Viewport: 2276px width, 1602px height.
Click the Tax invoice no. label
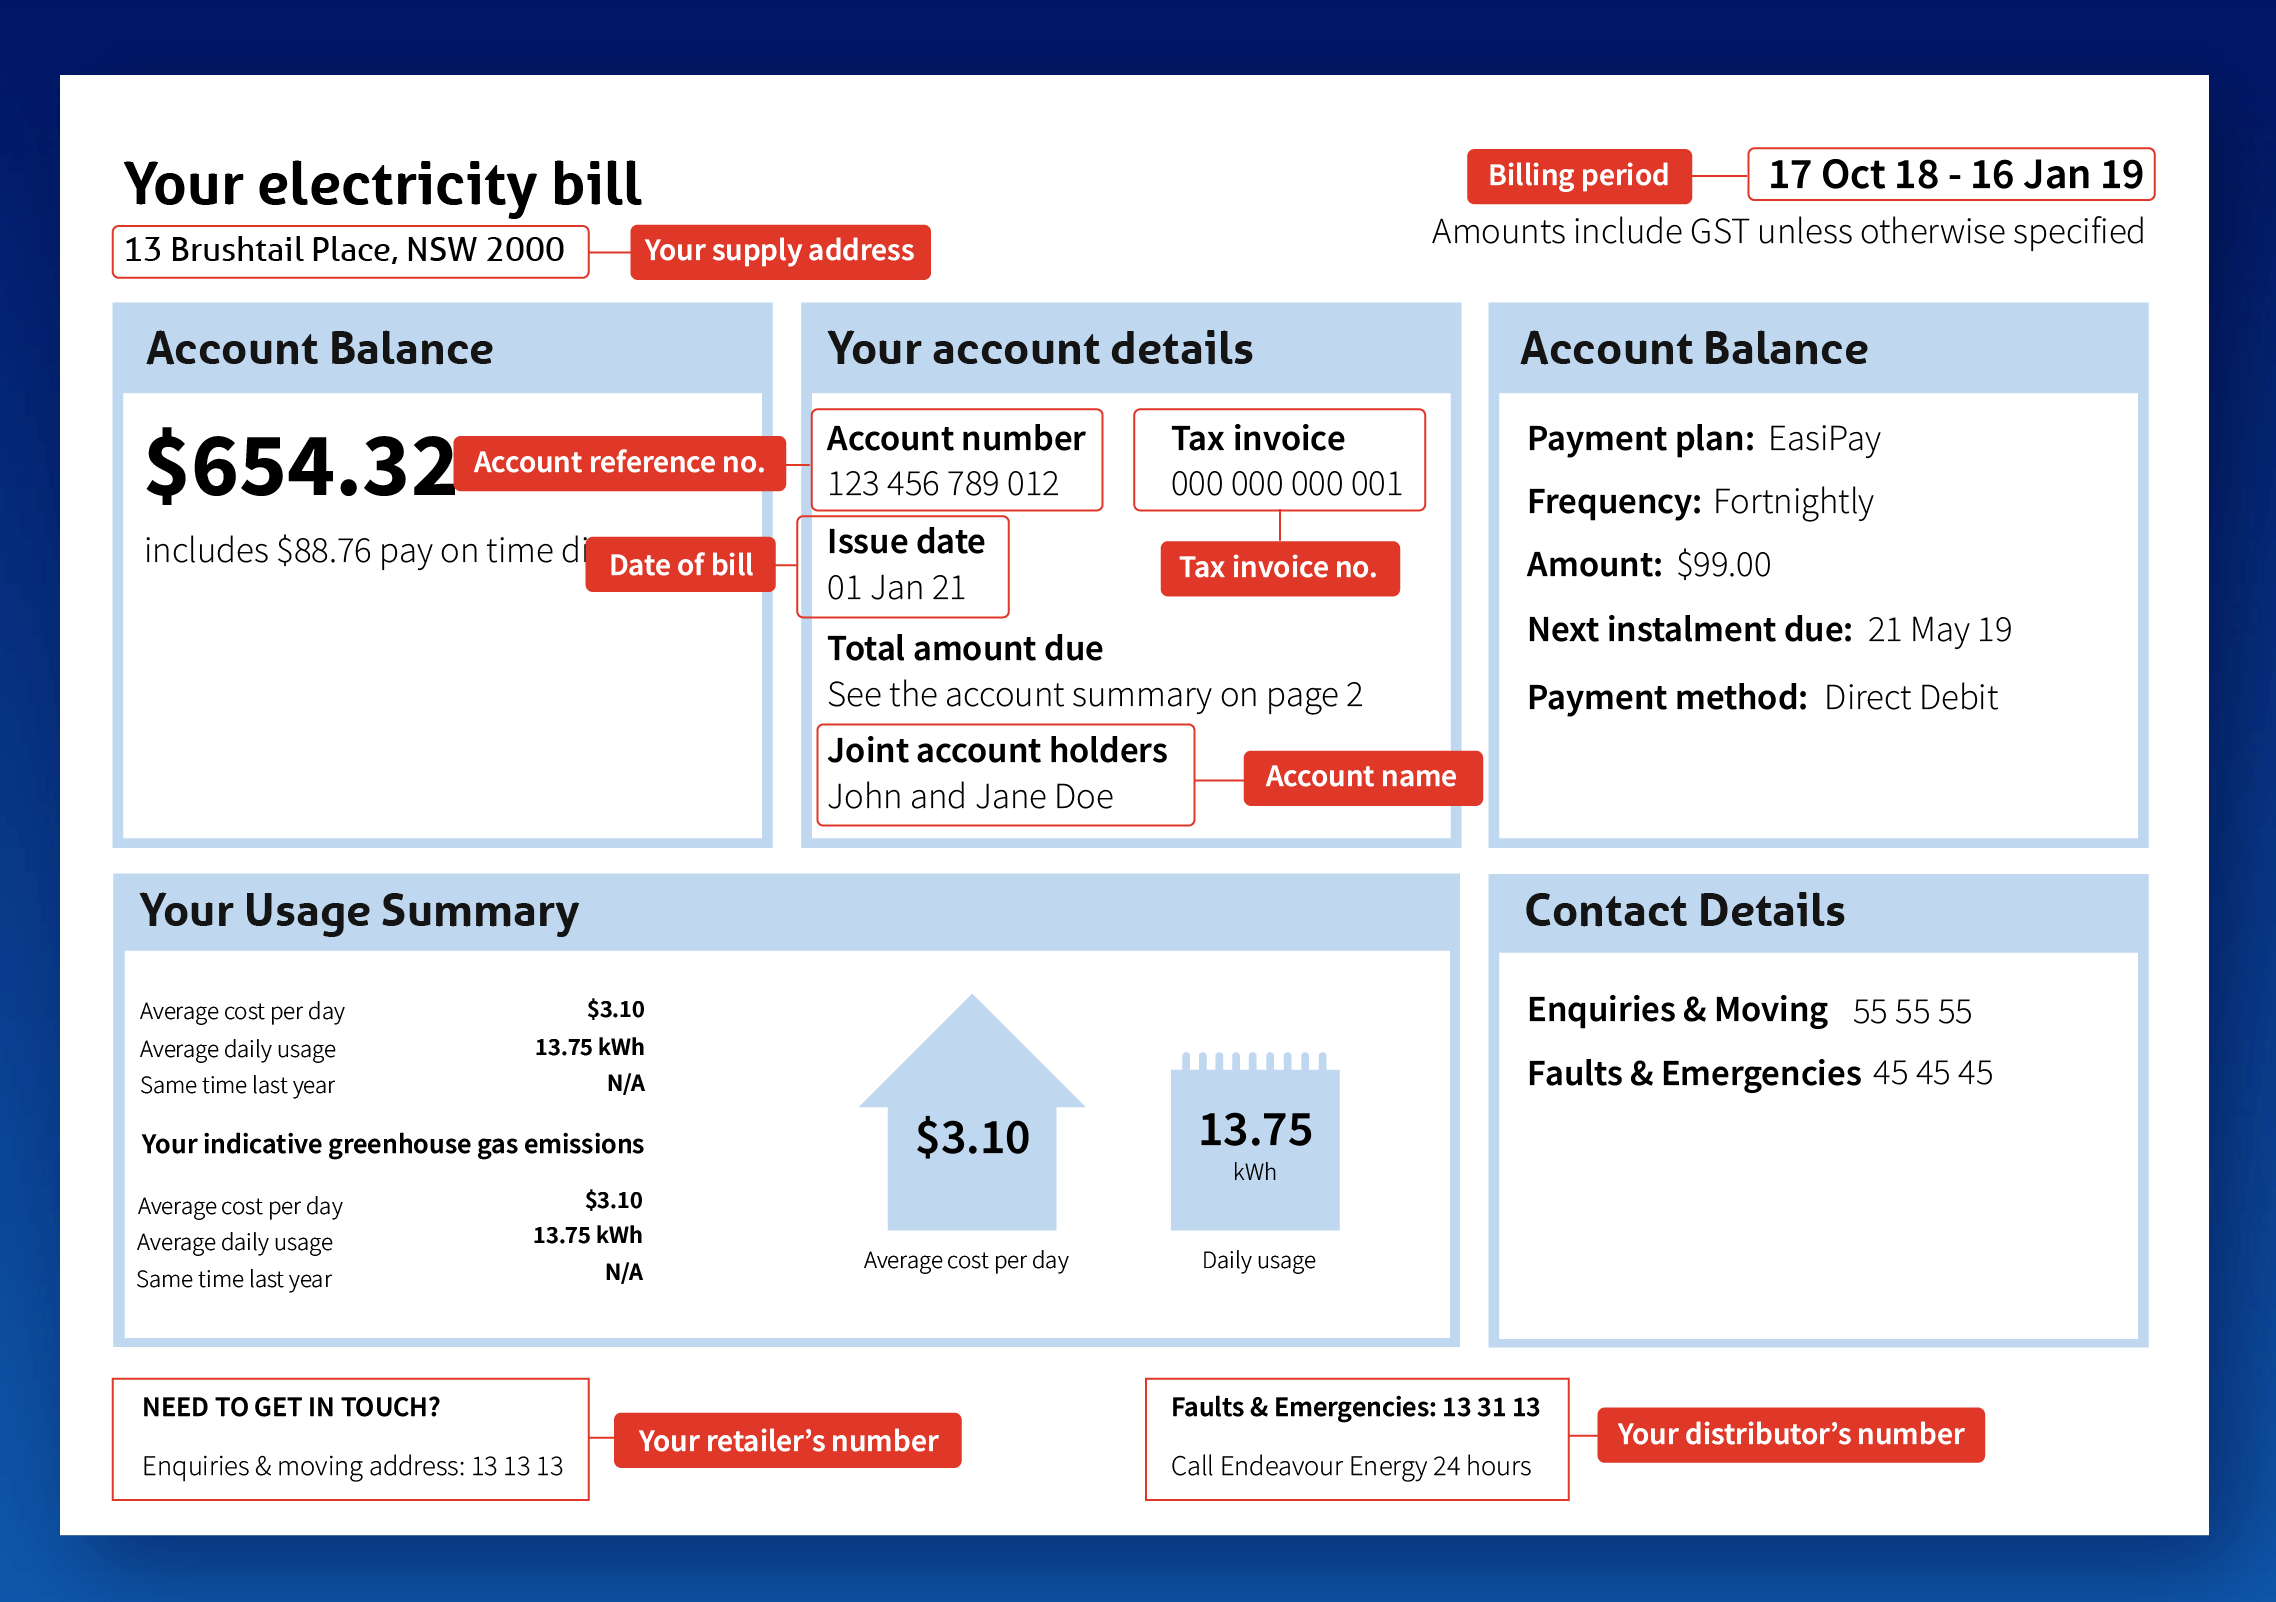click(x=1279, y=568)
